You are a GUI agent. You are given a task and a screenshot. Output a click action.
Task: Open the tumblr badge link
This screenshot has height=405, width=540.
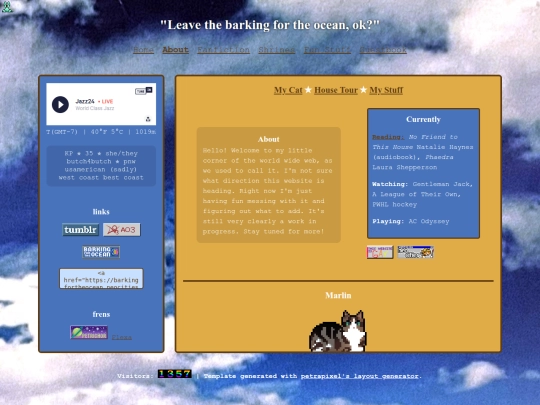click(x=81, y=230)
